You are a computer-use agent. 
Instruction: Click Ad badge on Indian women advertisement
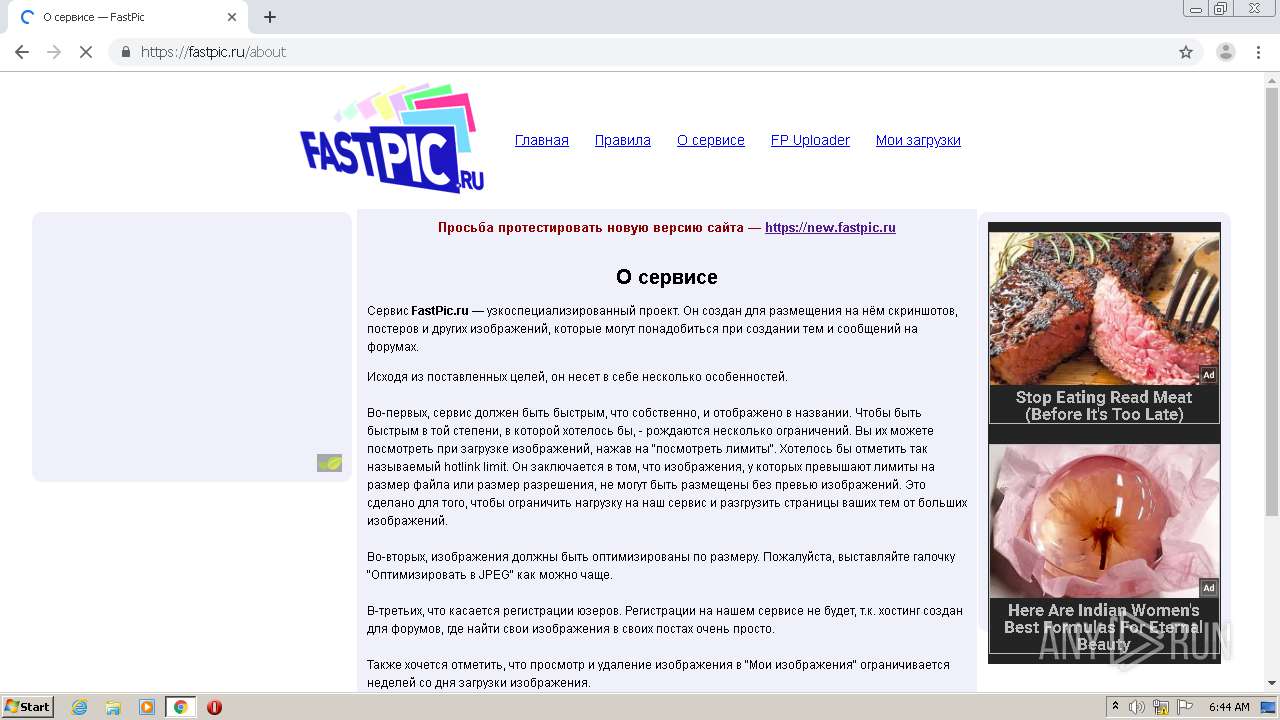[1209, 588]
